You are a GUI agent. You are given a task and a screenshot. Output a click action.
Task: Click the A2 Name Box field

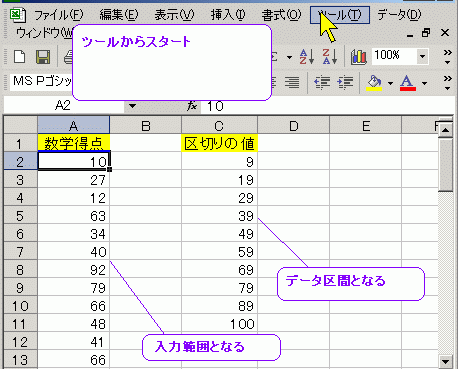pyautogui.click(x=63, y=106)
